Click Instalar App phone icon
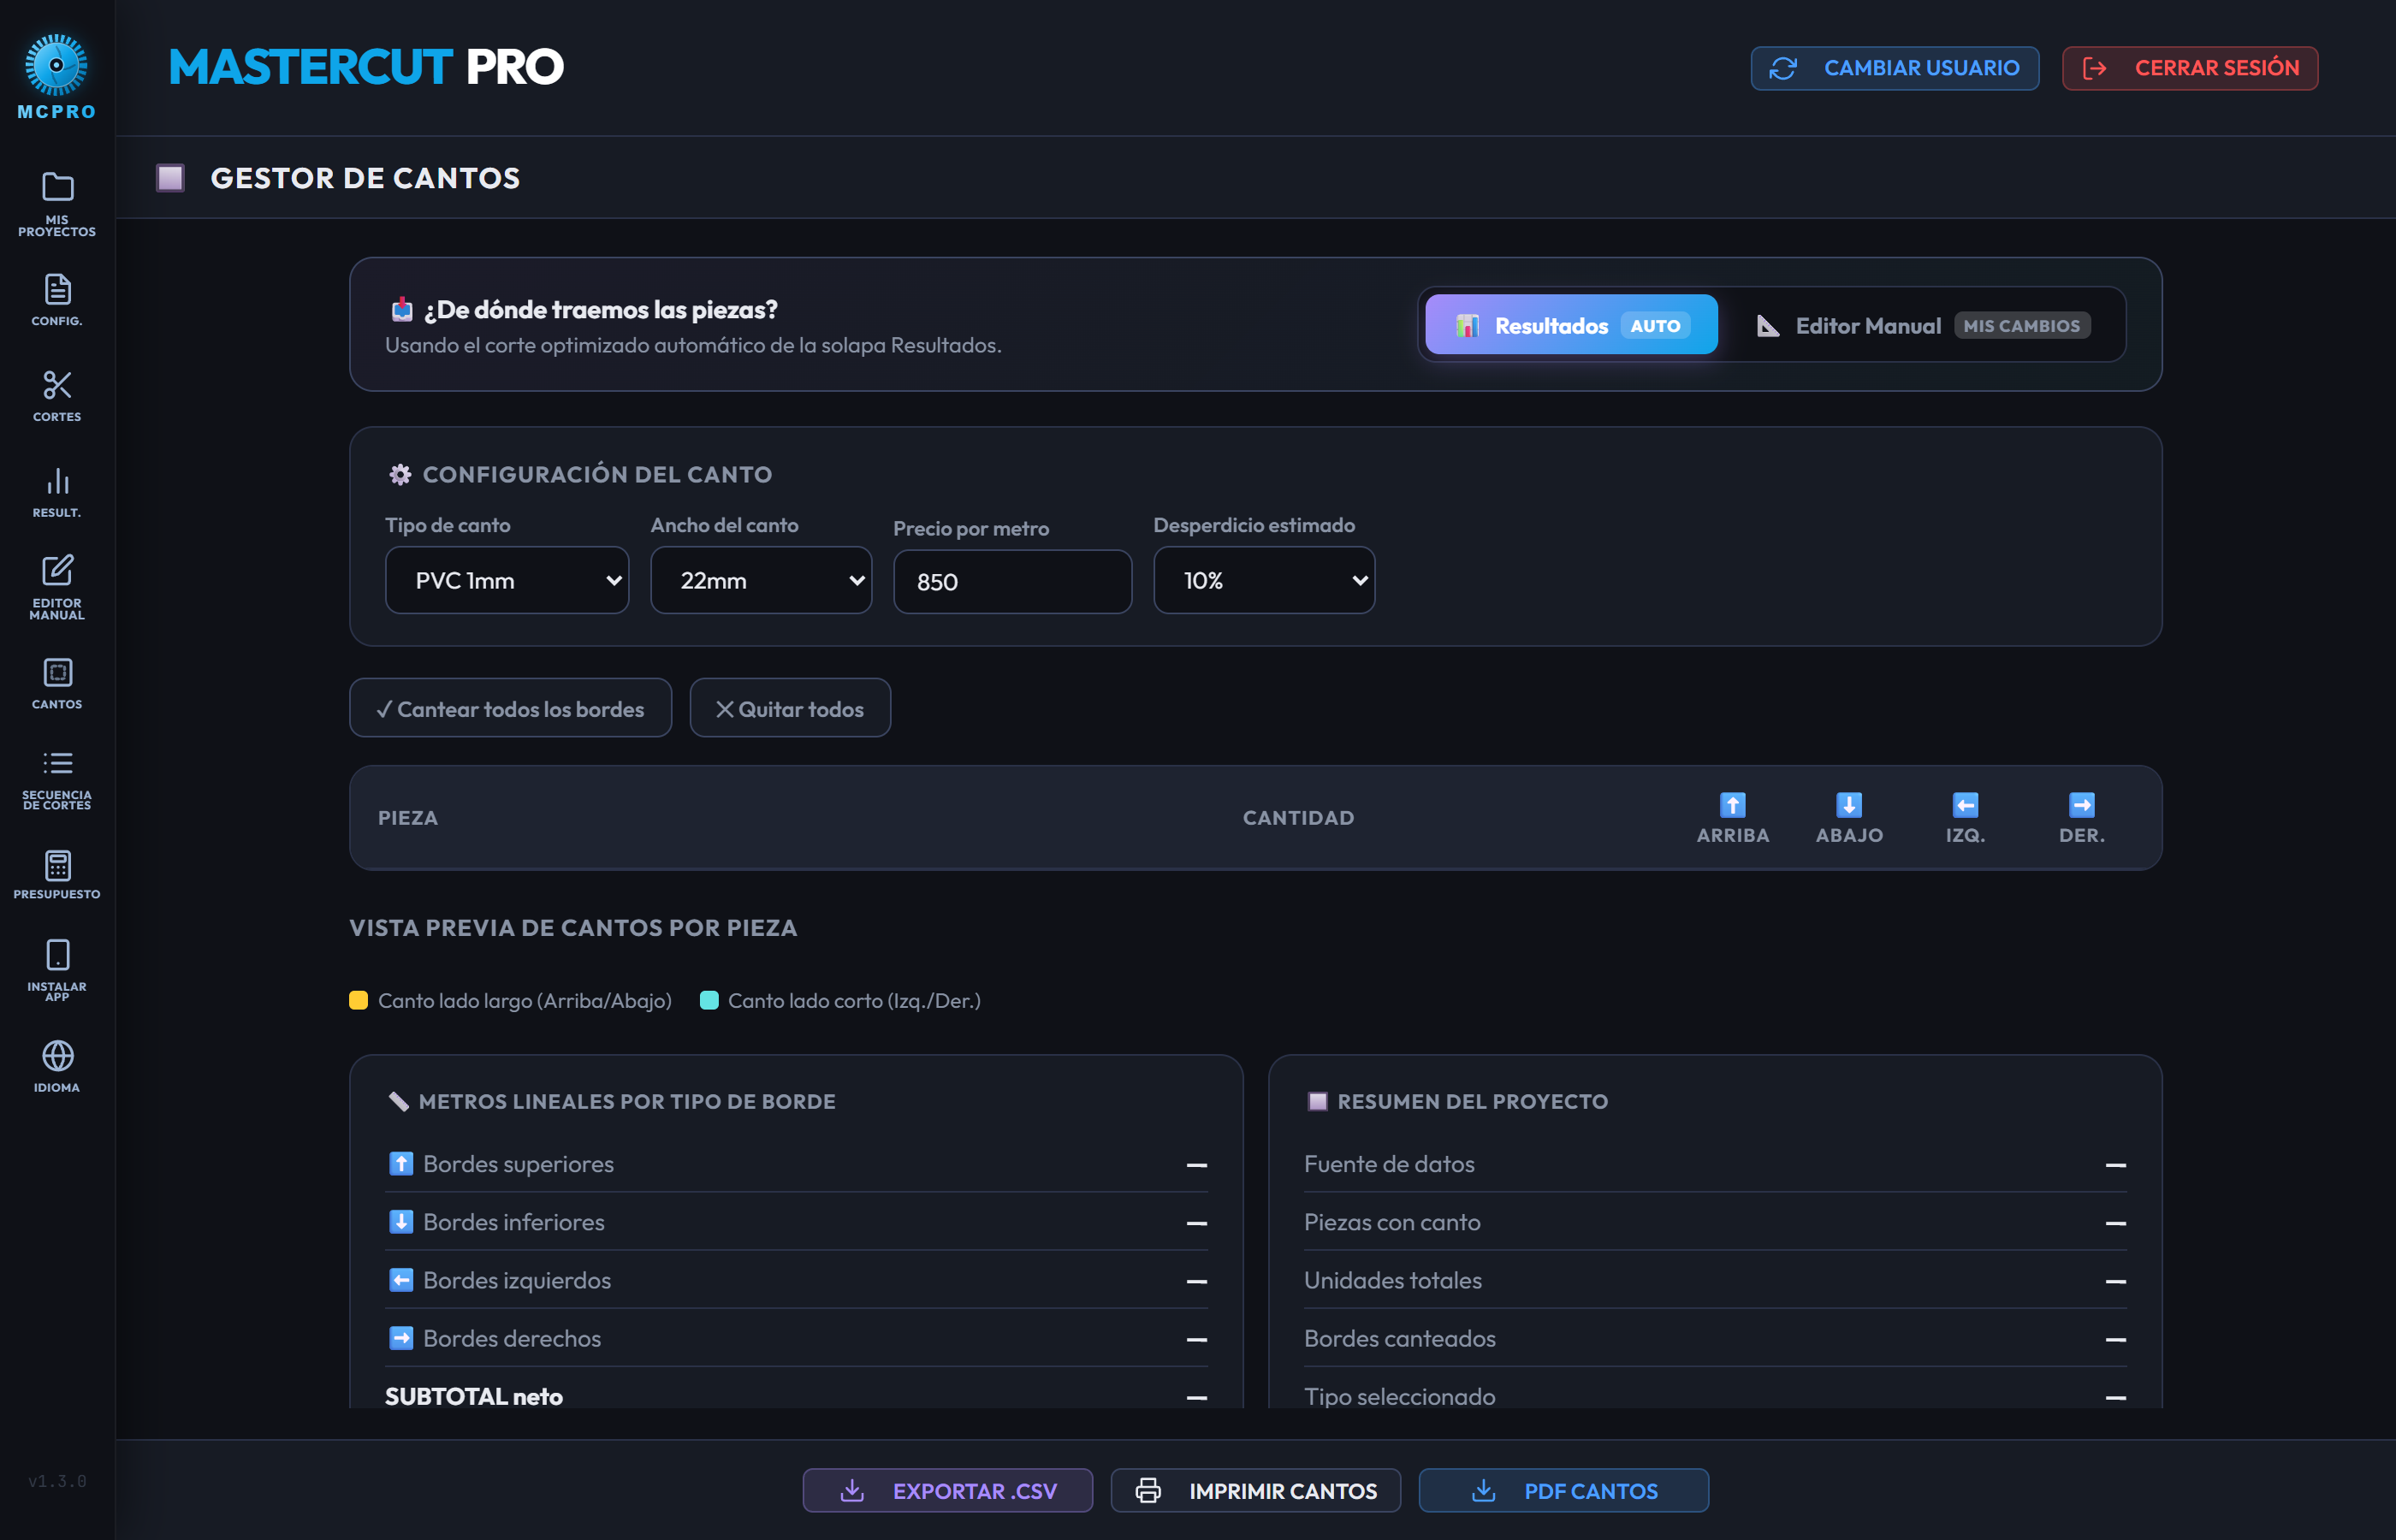The height and width of the screenshot is (1540, 2396). click(x=57, y=955)
